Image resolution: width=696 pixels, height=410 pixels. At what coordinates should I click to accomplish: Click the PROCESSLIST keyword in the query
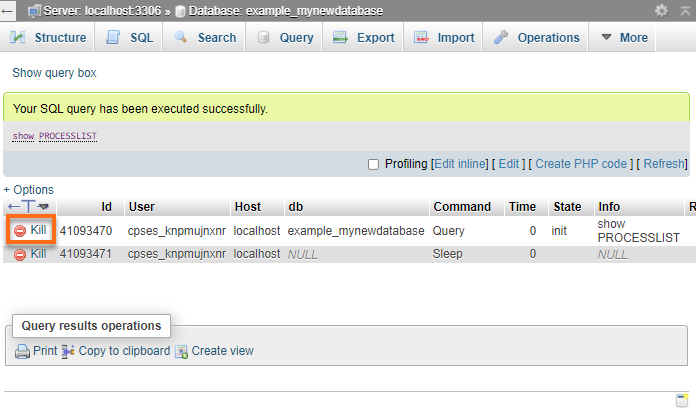(x=68, y=136)
